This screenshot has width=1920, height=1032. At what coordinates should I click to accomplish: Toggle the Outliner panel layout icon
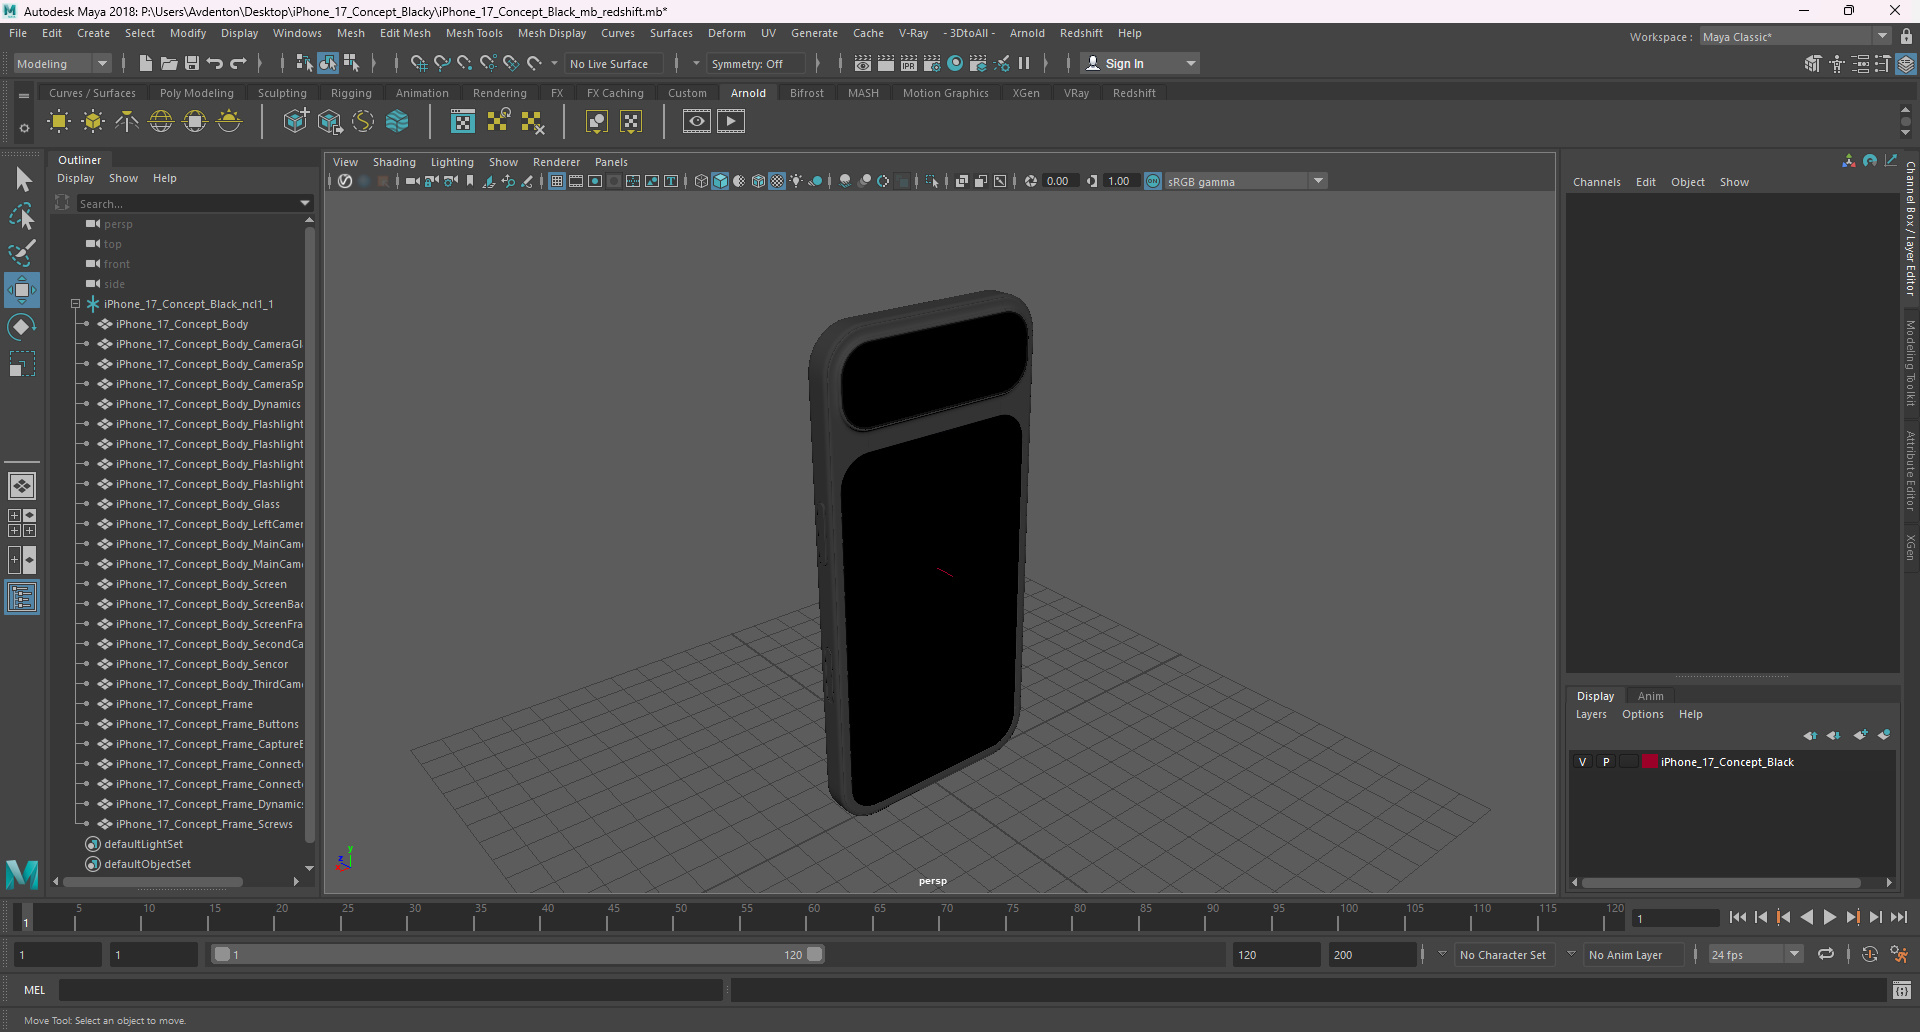(x=22, y=598)
